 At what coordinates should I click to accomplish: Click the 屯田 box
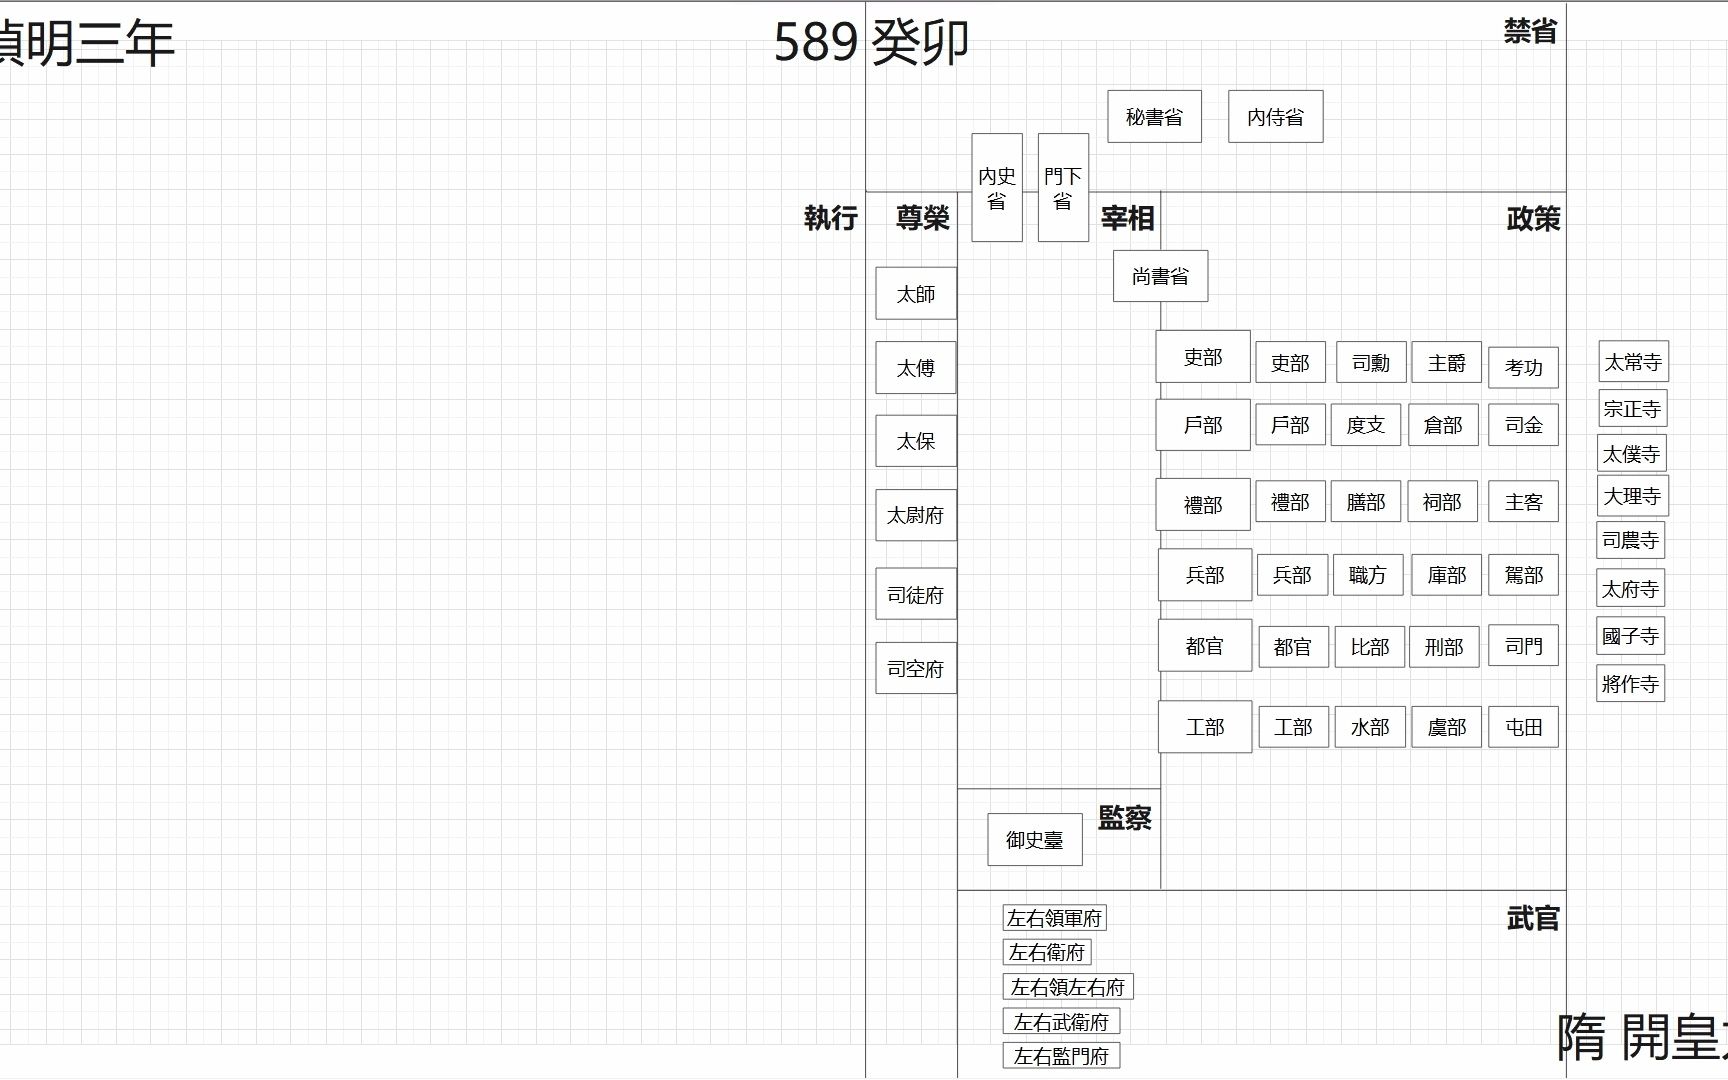1524,727
